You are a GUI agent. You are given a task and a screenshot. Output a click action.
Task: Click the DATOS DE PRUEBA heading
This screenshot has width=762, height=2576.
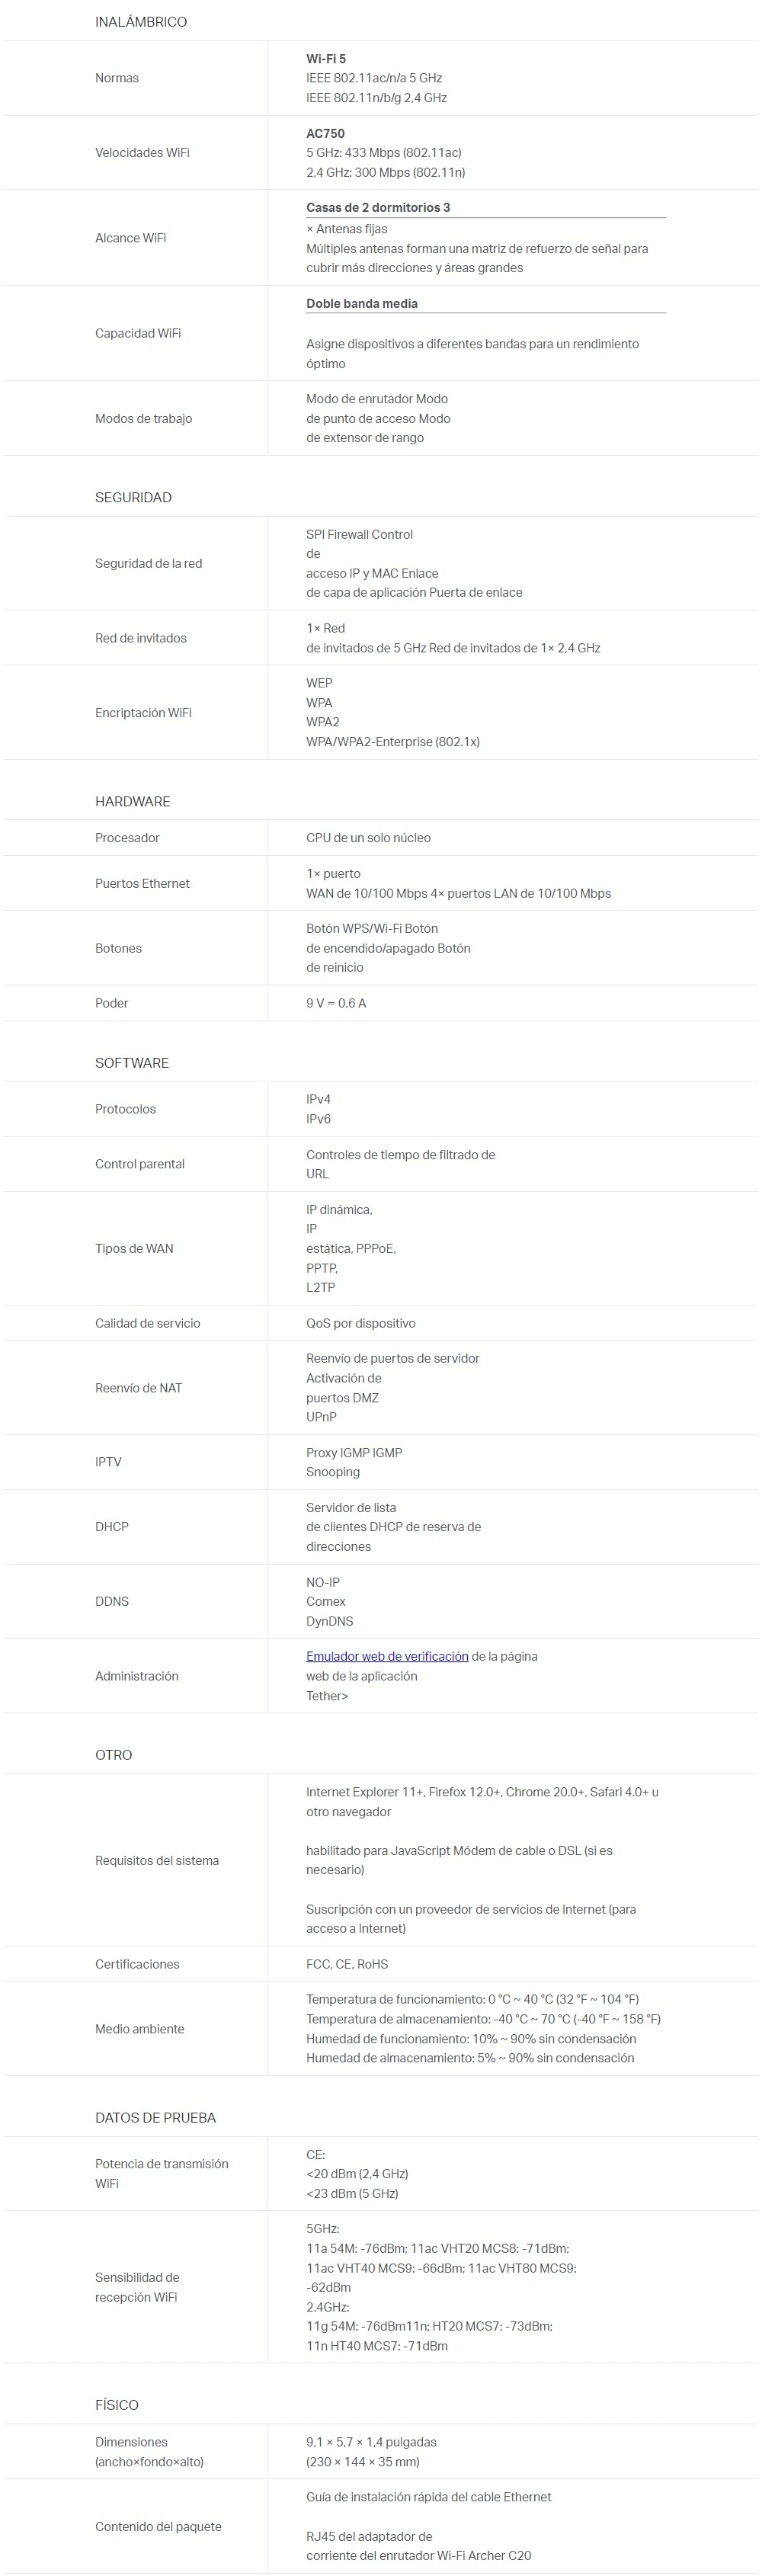click(x=155, y=2118)
